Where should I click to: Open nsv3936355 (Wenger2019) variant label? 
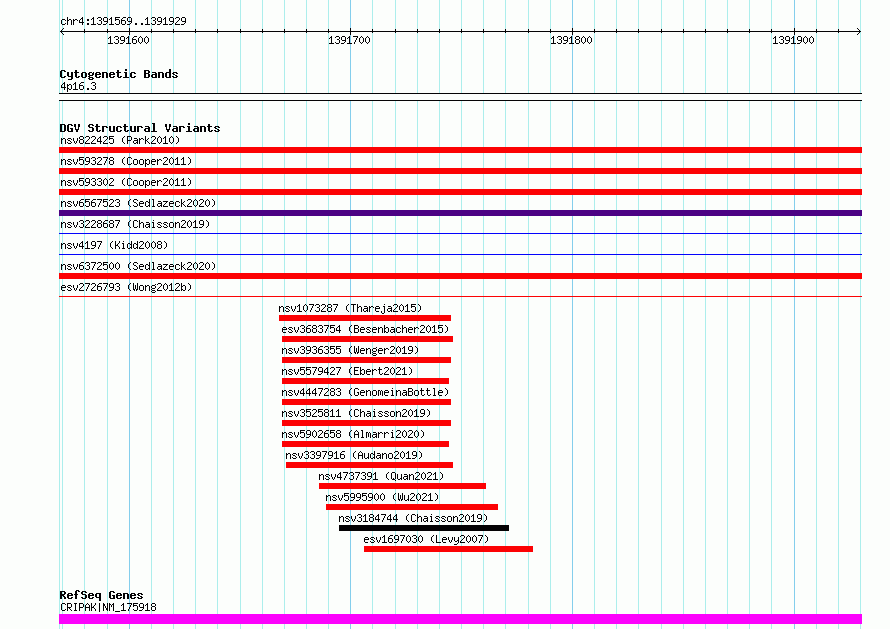[x=350, y=350]
